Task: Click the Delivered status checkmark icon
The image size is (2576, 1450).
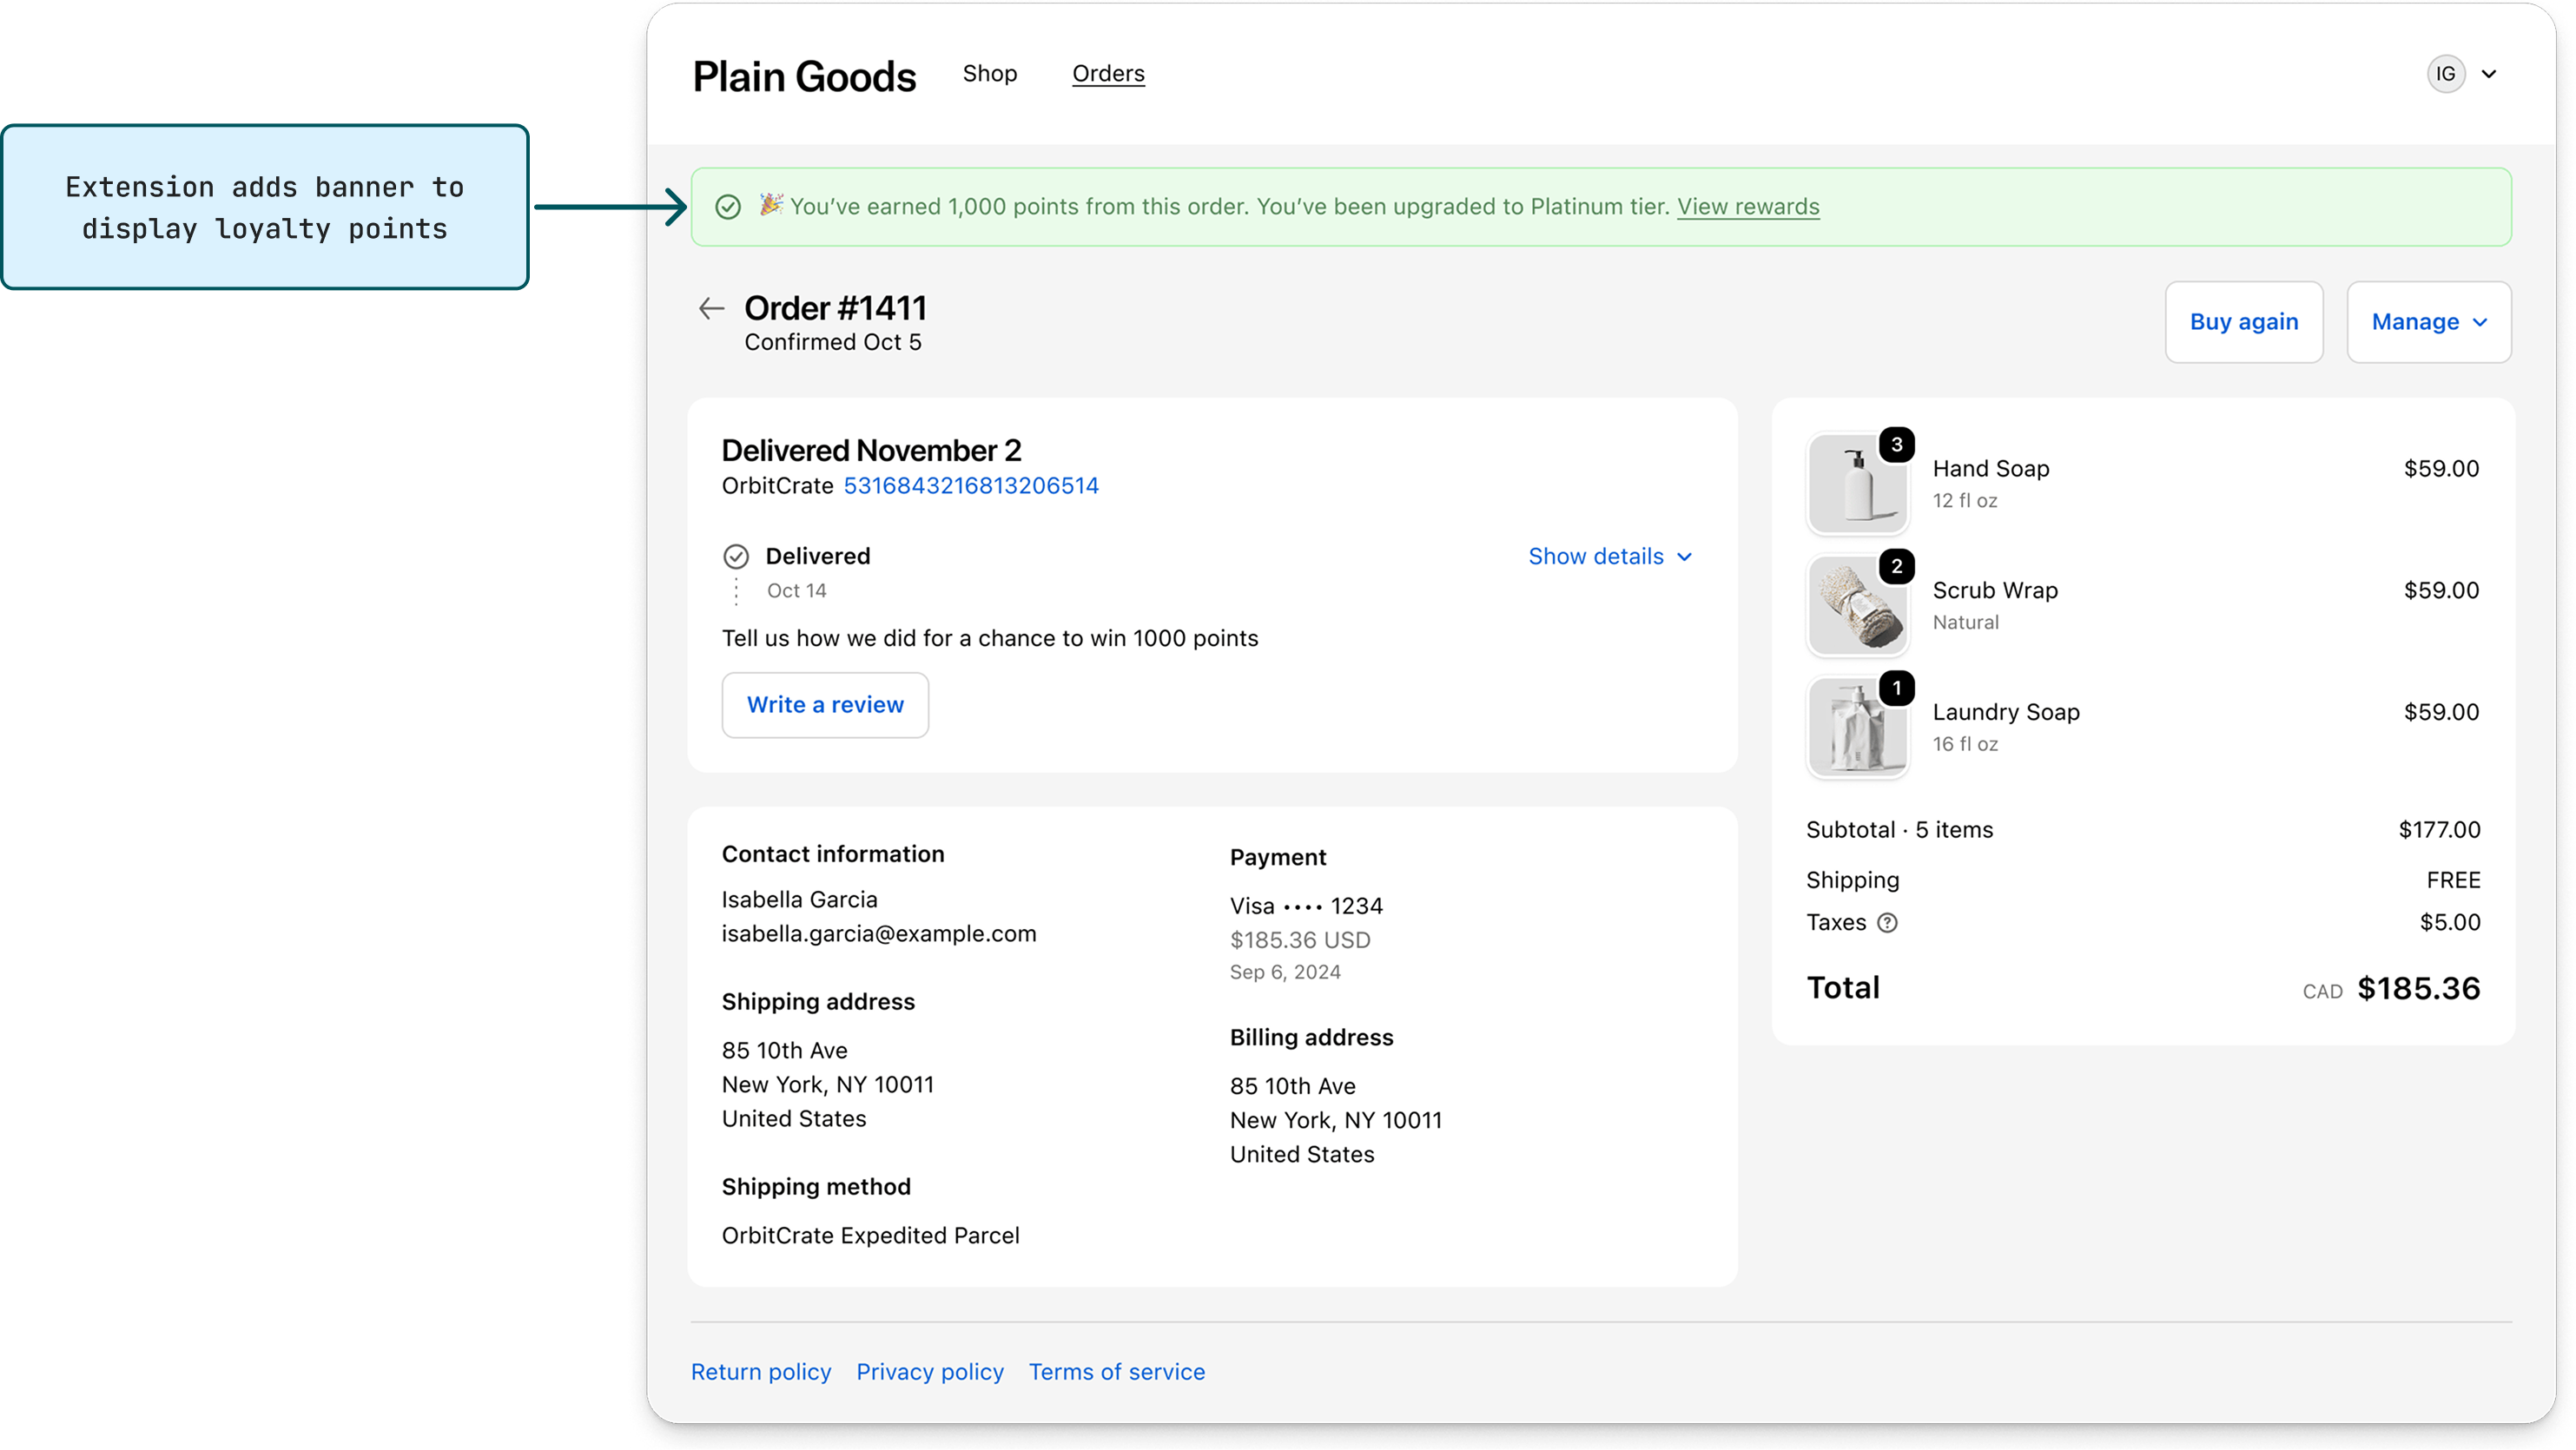Action: pyautogui.click(x=736, y=556)
